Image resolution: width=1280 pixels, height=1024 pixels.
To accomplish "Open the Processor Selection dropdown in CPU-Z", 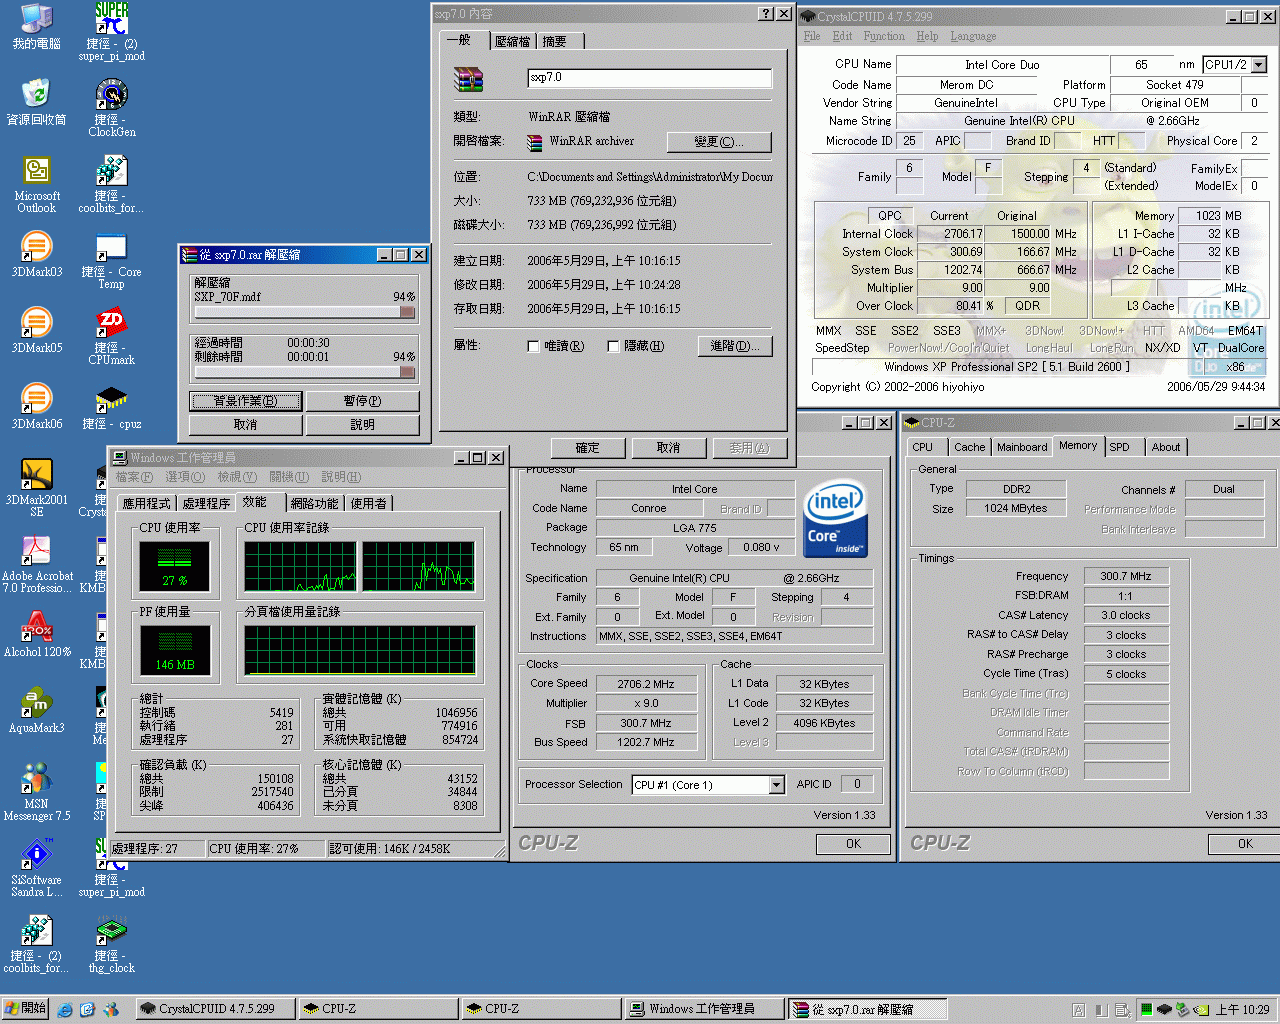I will click(x=775, y=785).
